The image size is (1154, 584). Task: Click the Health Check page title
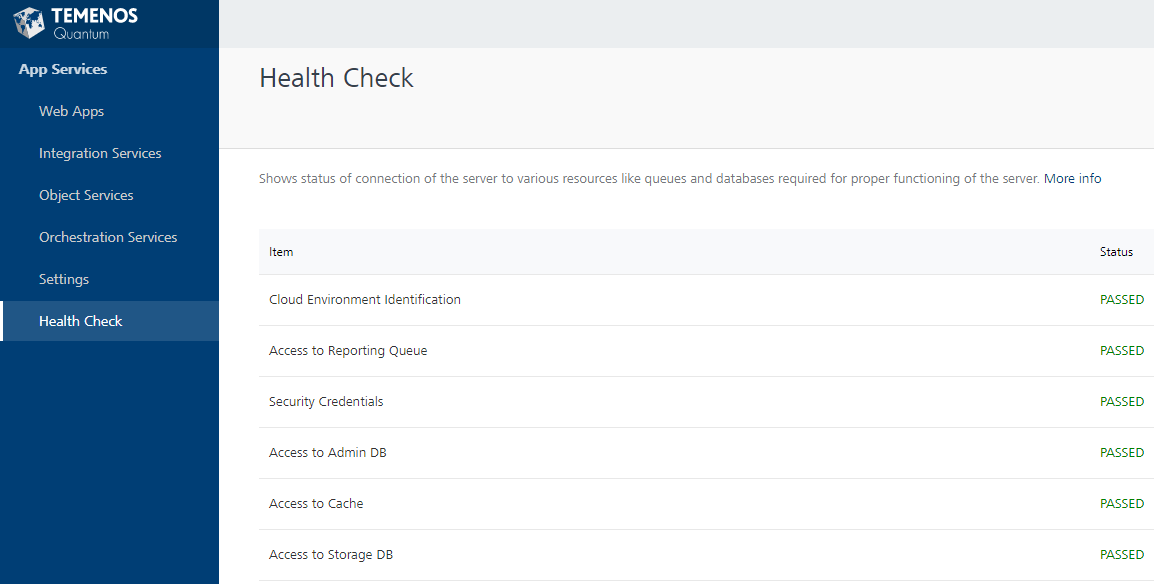click(x=336, y=78)
